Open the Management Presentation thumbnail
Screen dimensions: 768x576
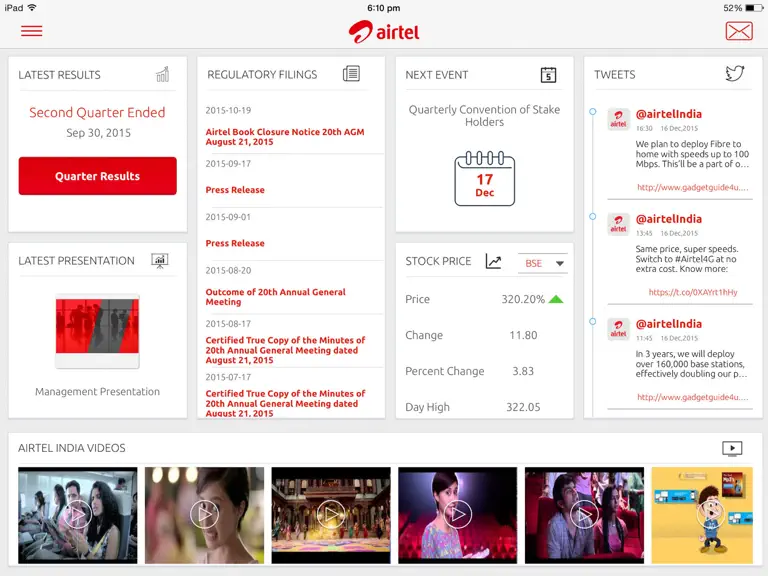click(x=97, y=331)
